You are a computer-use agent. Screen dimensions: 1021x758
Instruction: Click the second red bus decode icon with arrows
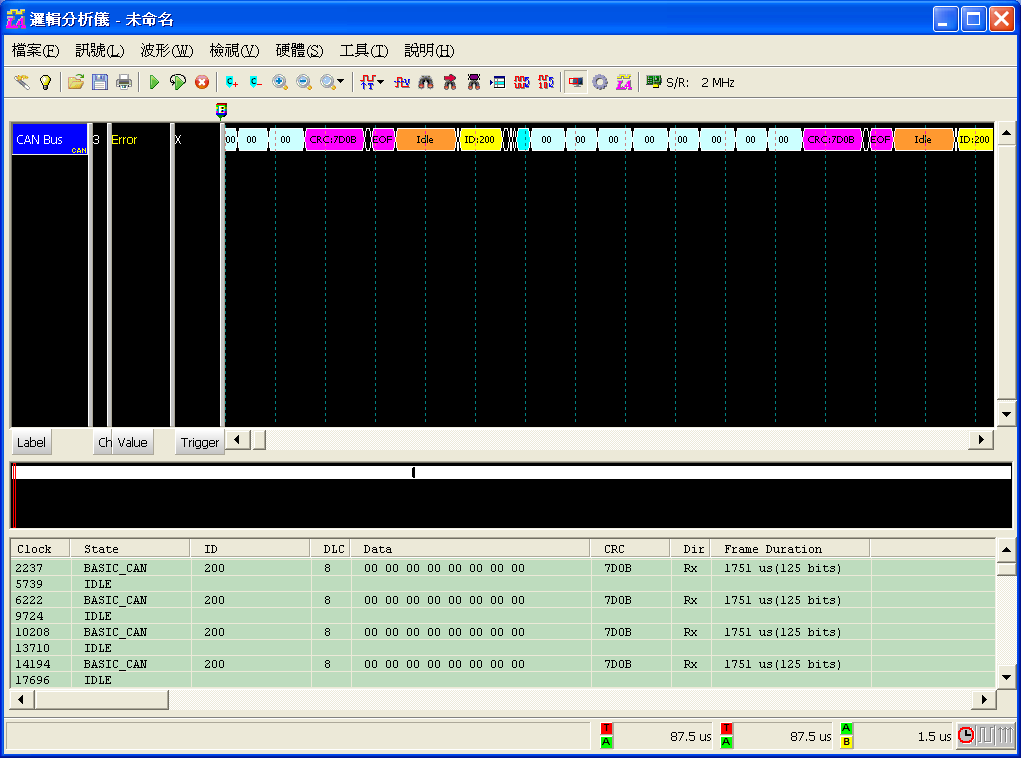[x=546, y=82]
